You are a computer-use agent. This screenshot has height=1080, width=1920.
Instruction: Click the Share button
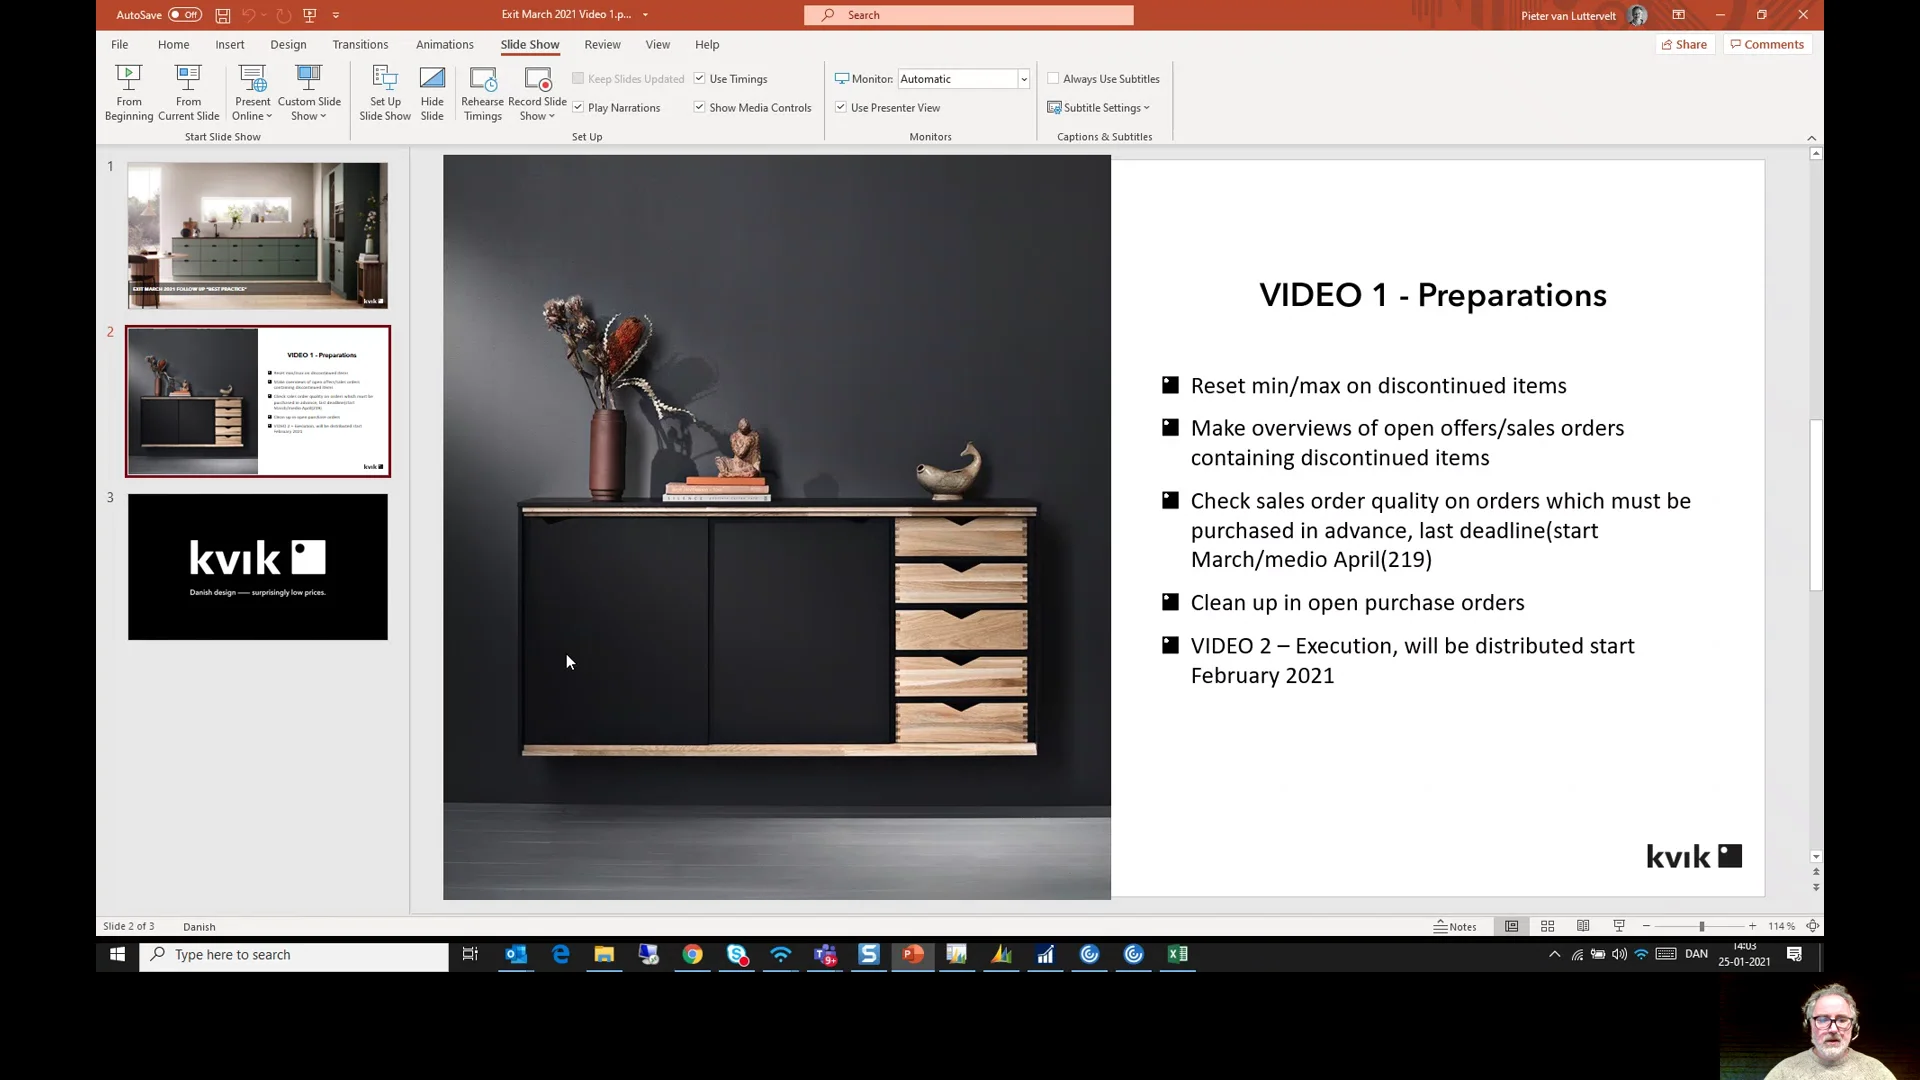pos(1684,44)
